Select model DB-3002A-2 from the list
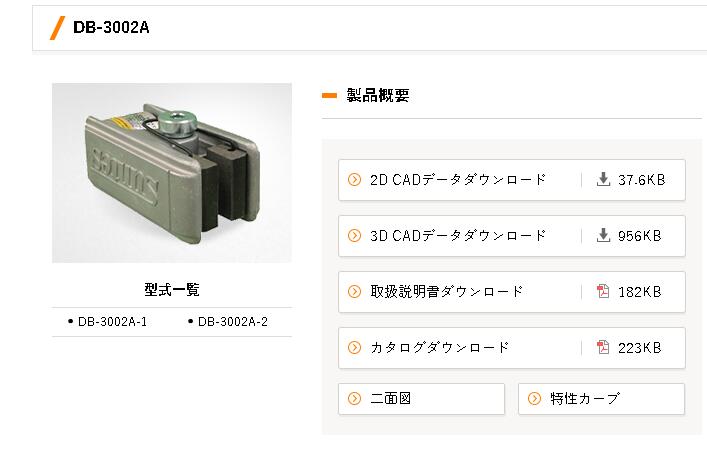Viewport: 707px width, 460px height. (x=232, y=322)
